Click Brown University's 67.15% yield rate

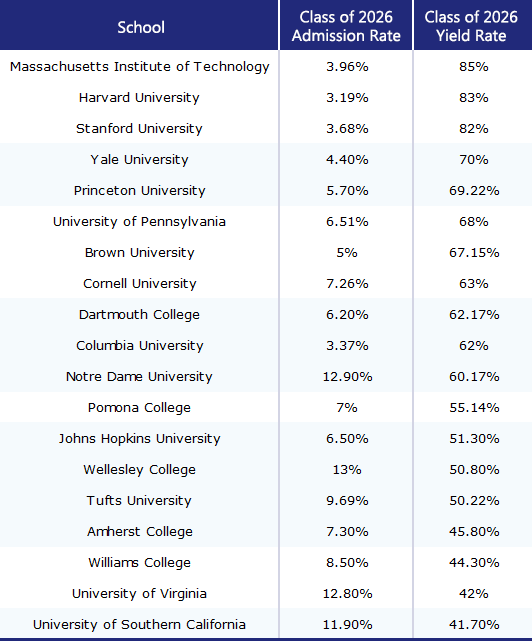click(x=474, y=253)
